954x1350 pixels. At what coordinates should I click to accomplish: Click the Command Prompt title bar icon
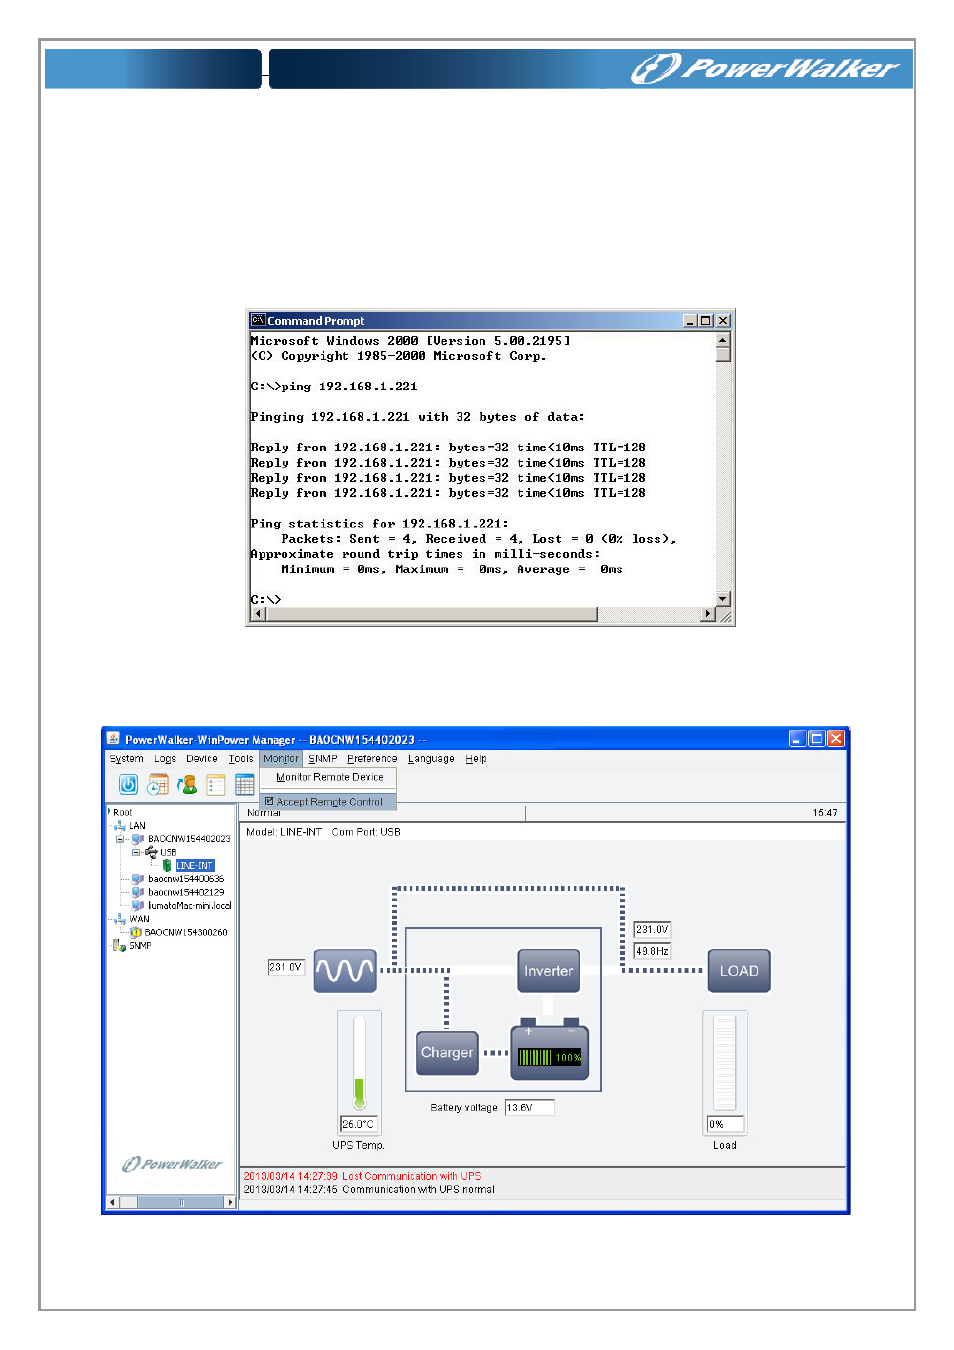(258, 320)
